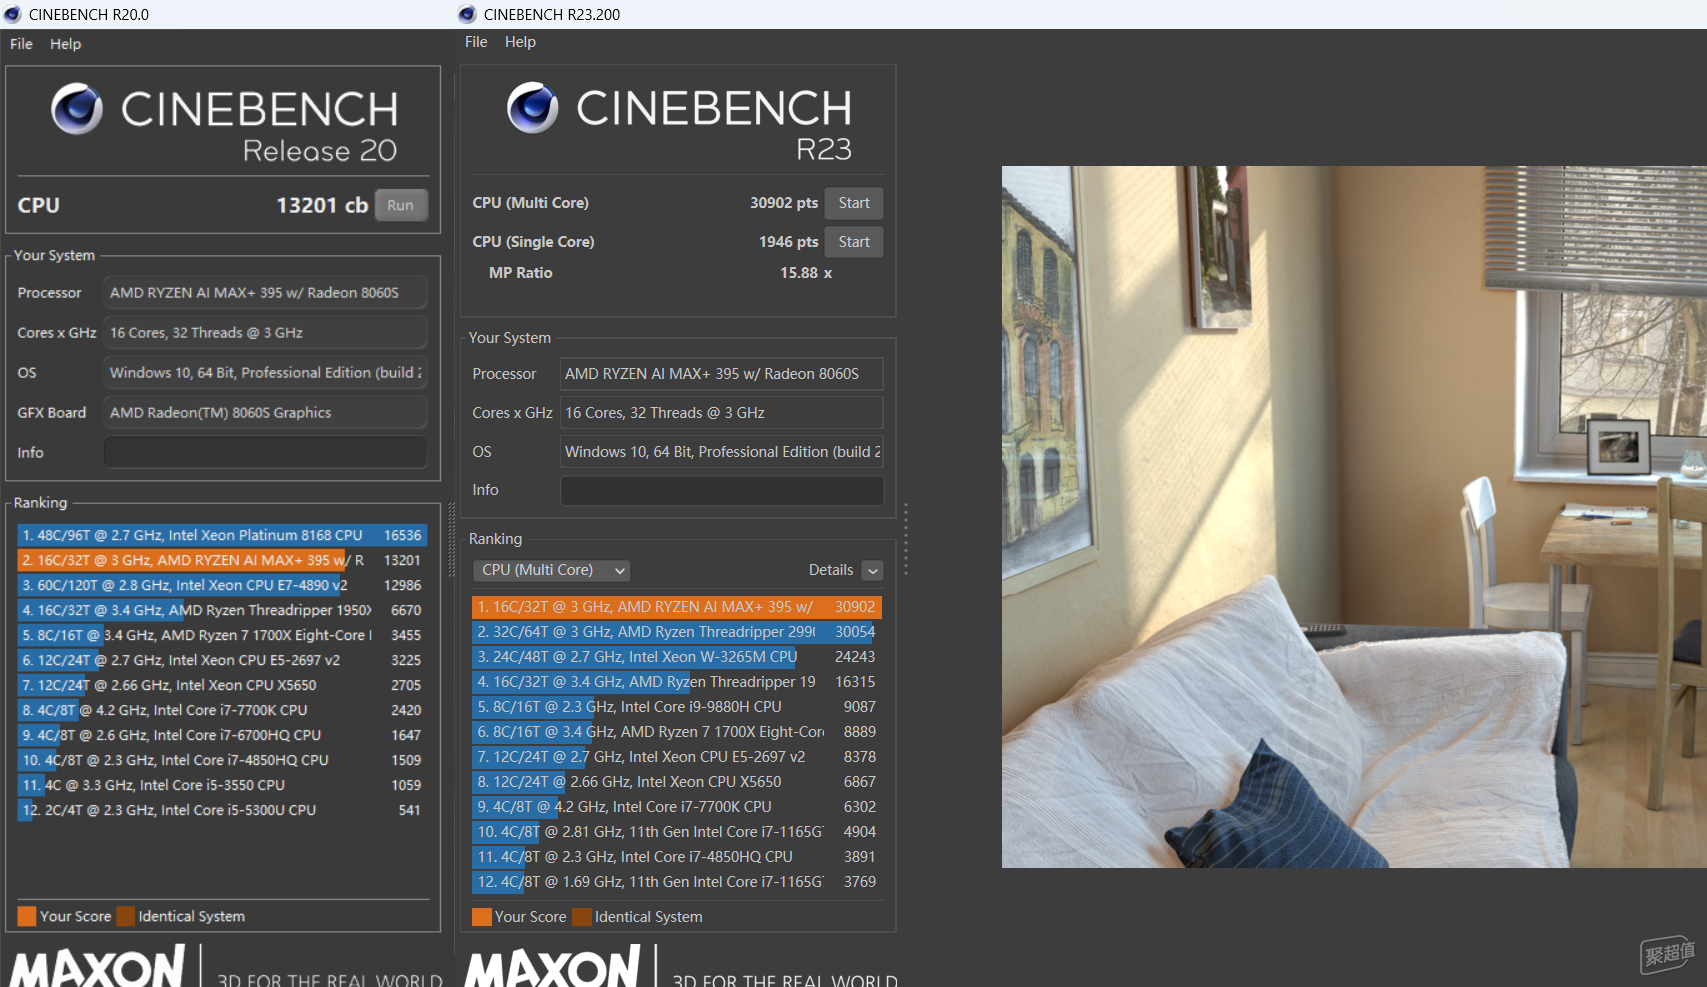The image size is (1707, 987).
Task: Select R23 ranking row RYZEN AI MAX+ 395
Action: point(677,607)
